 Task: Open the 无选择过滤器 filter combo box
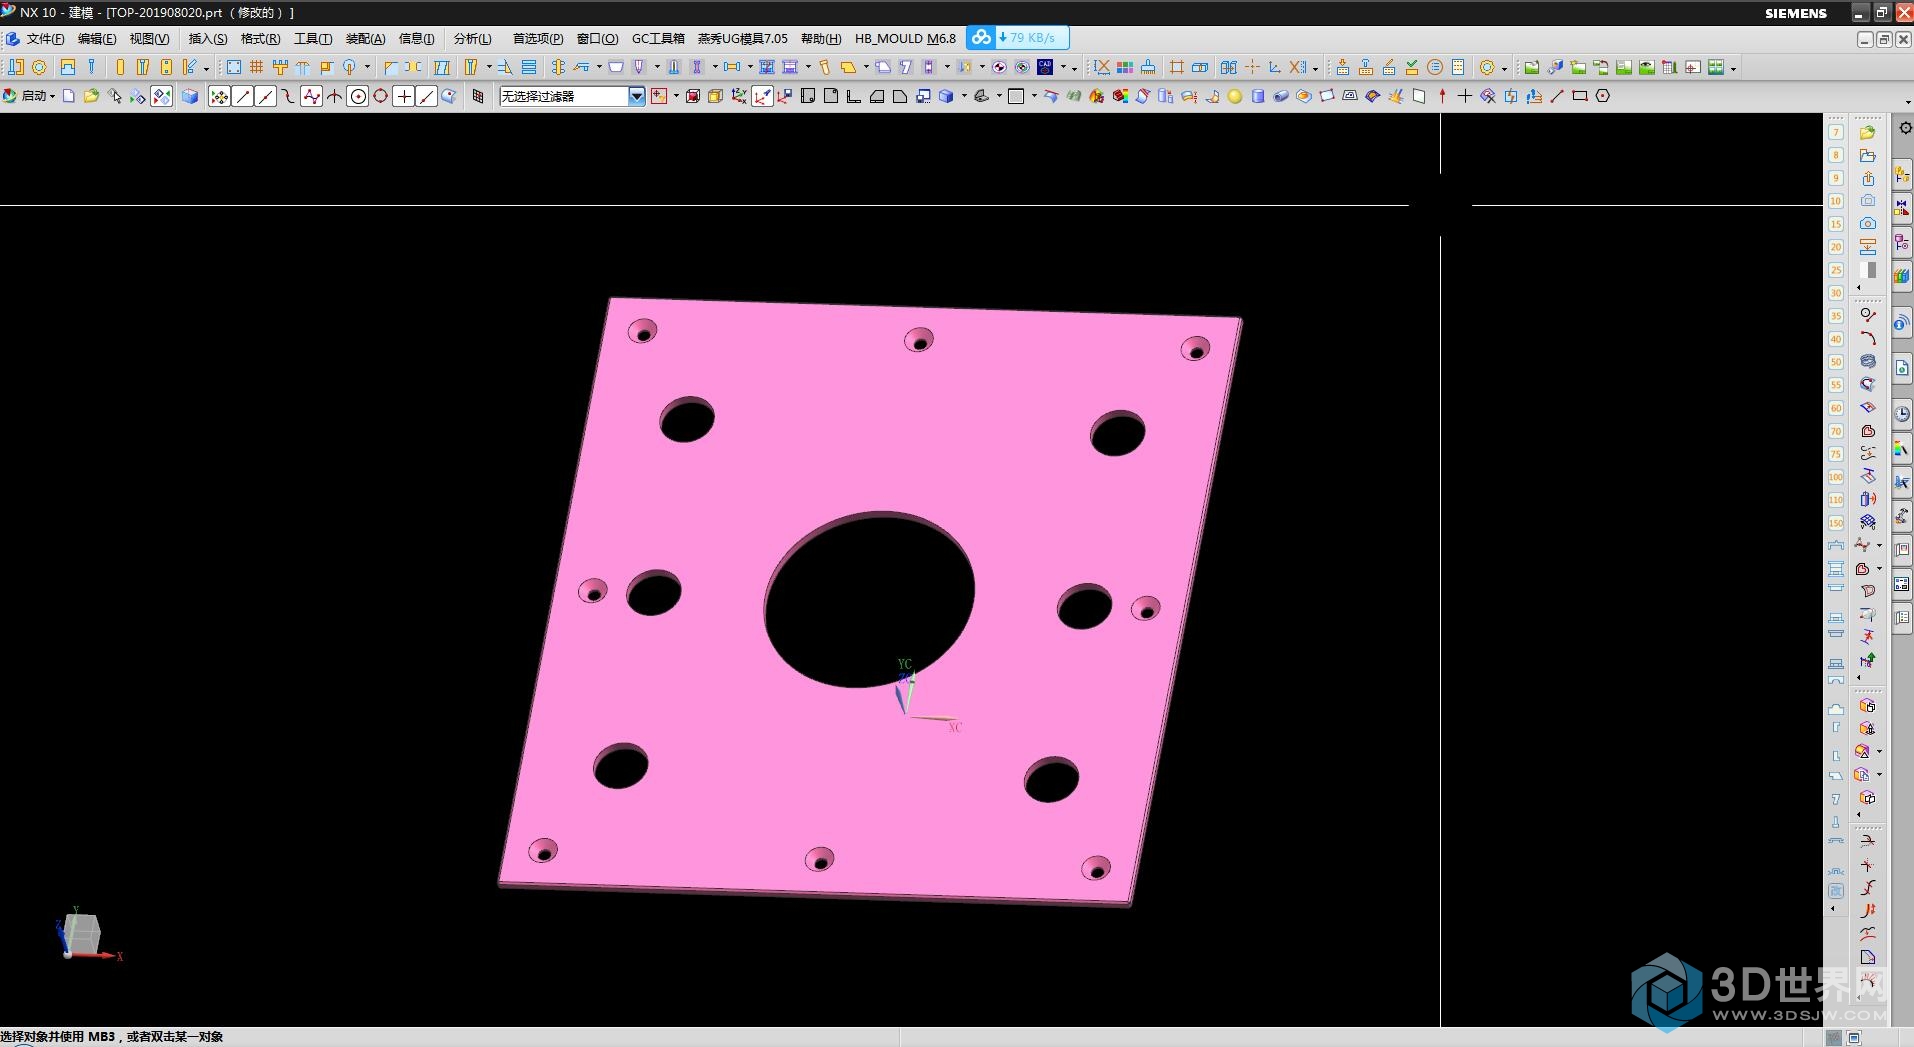572,96
